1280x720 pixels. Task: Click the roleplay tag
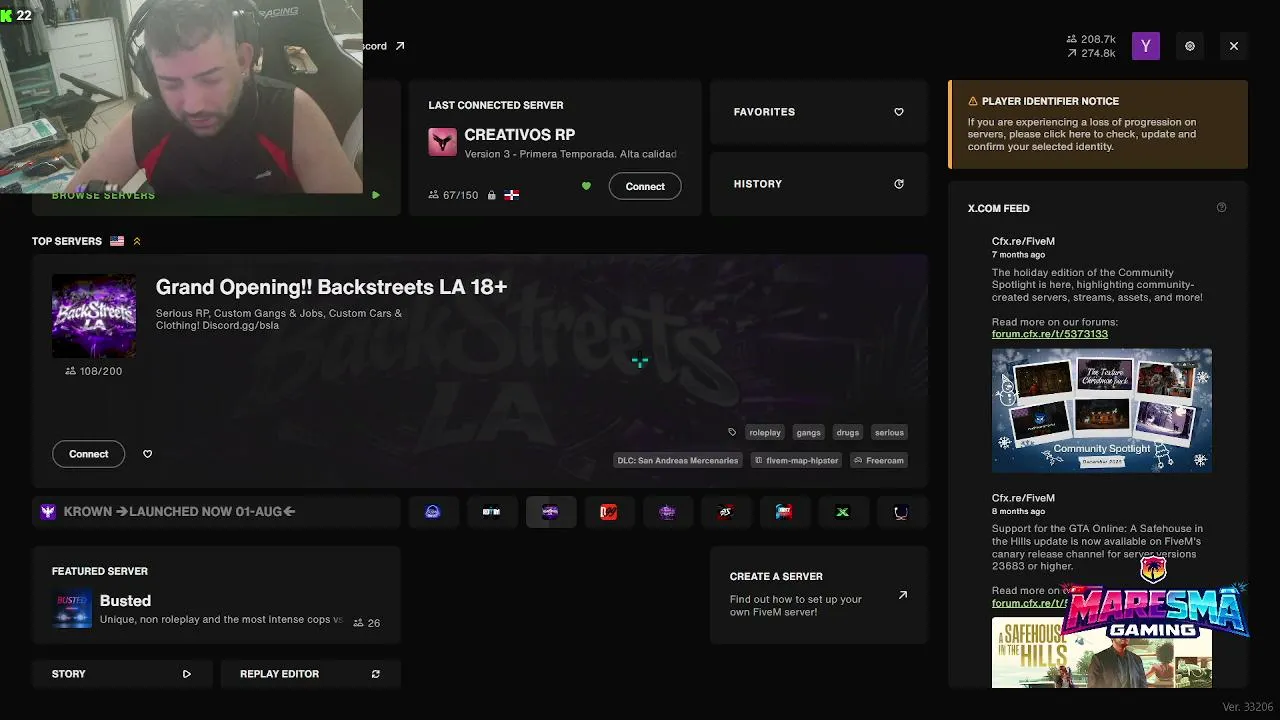tap(765, 433)
